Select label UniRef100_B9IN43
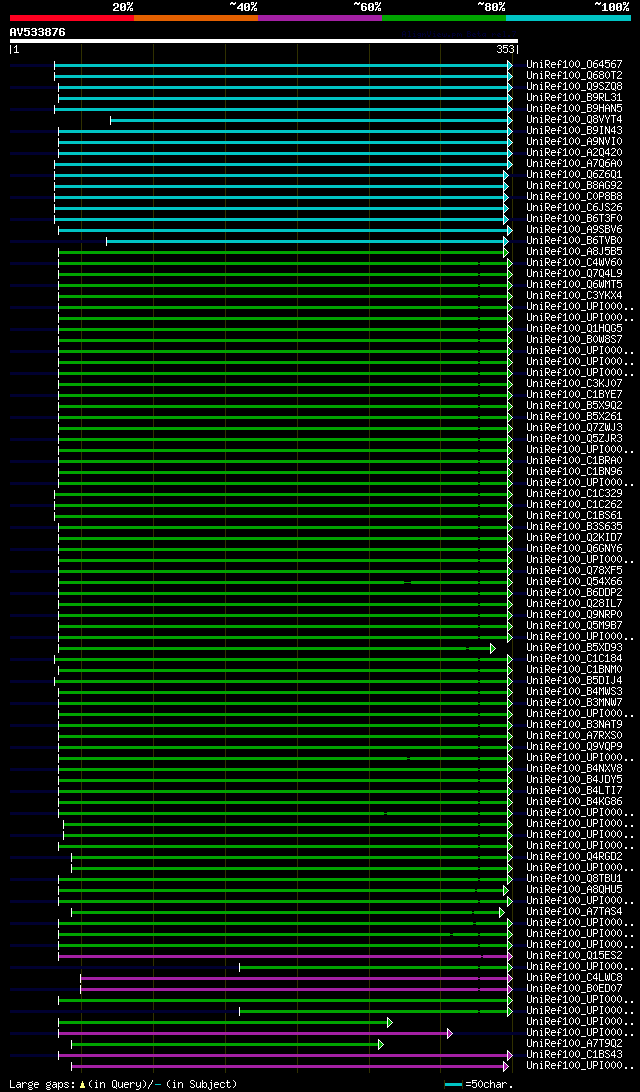Screen dimensions: 640x1092 (x=575, y=130)
